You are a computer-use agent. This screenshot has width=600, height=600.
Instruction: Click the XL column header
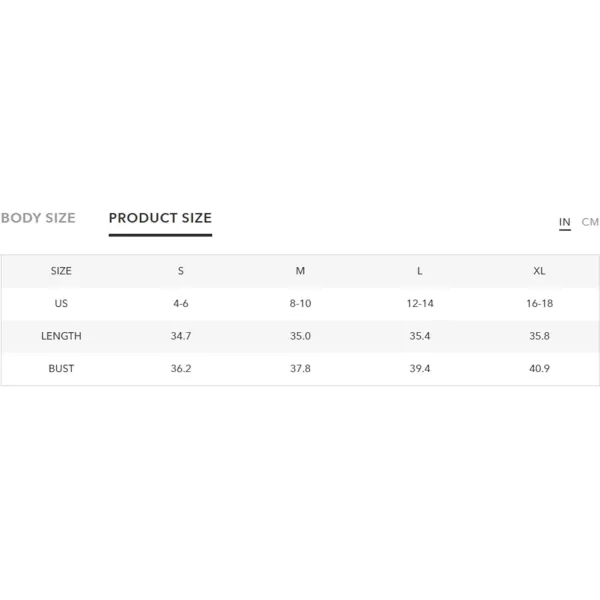(539, 271)
